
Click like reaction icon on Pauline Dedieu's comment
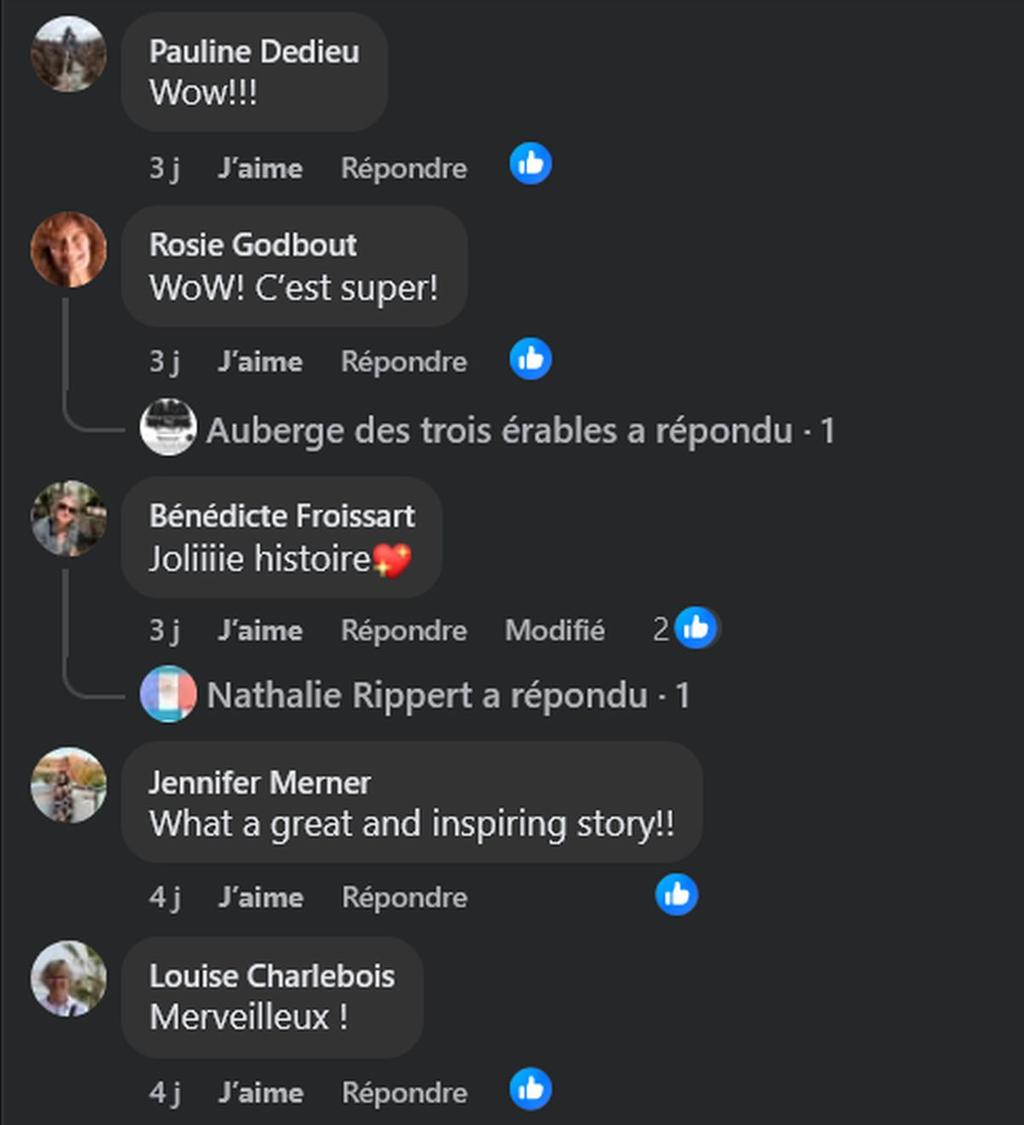click(x=531, y=164)
